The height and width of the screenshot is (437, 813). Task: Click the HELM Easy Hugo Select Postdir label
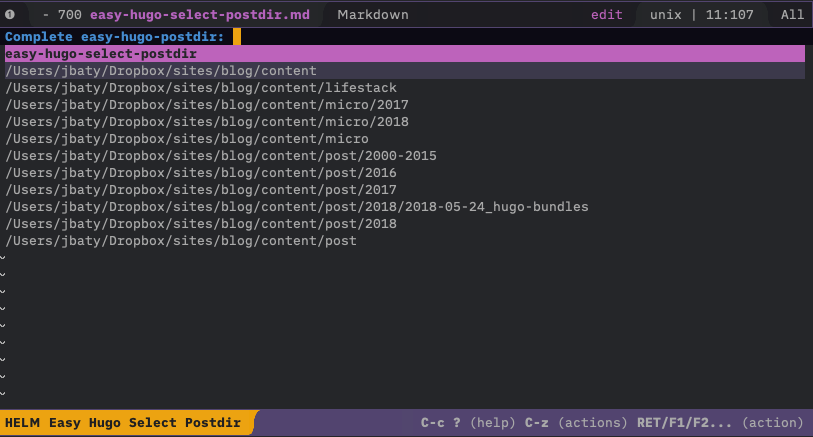click(x=123, y=423)
